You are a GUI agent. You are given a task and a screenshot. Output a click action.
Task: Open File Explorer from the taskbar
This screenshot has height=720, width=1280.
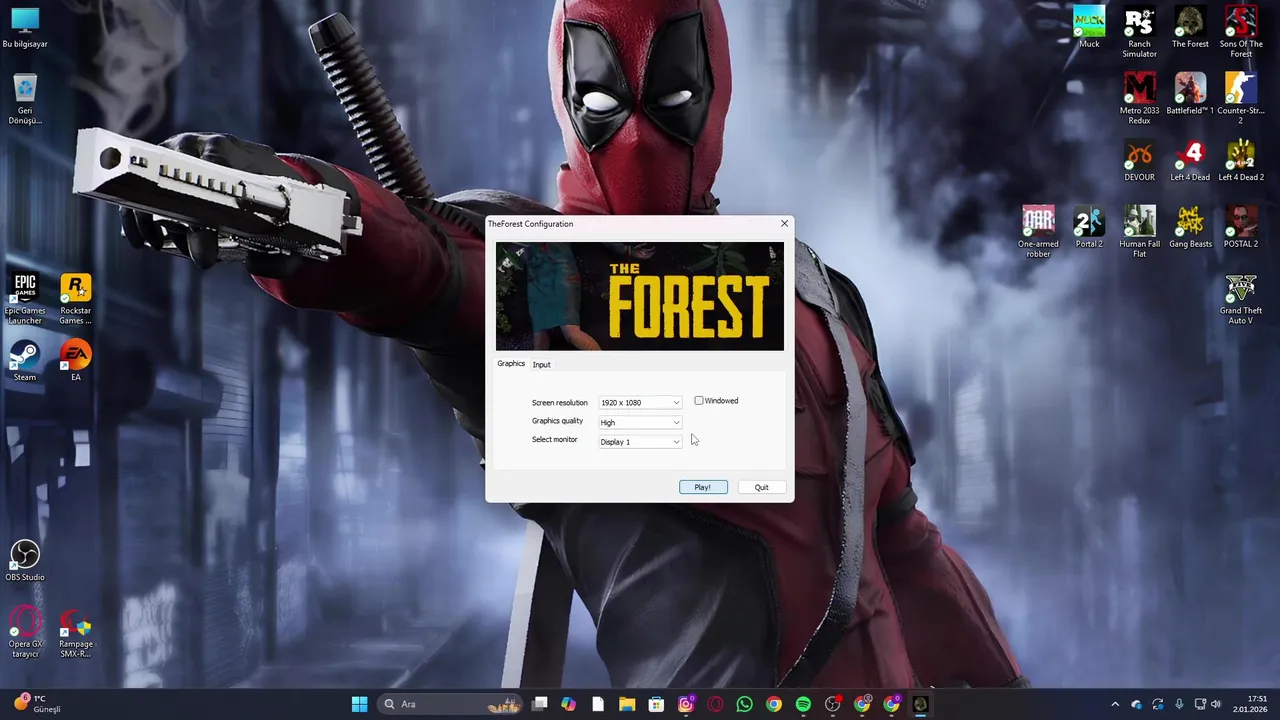coord(627,704)
